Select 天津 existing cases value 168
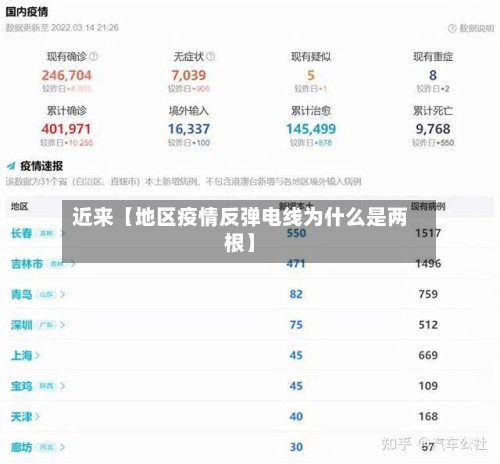The height and width of the screenshot is (464, 500). [x=428, y=417]
